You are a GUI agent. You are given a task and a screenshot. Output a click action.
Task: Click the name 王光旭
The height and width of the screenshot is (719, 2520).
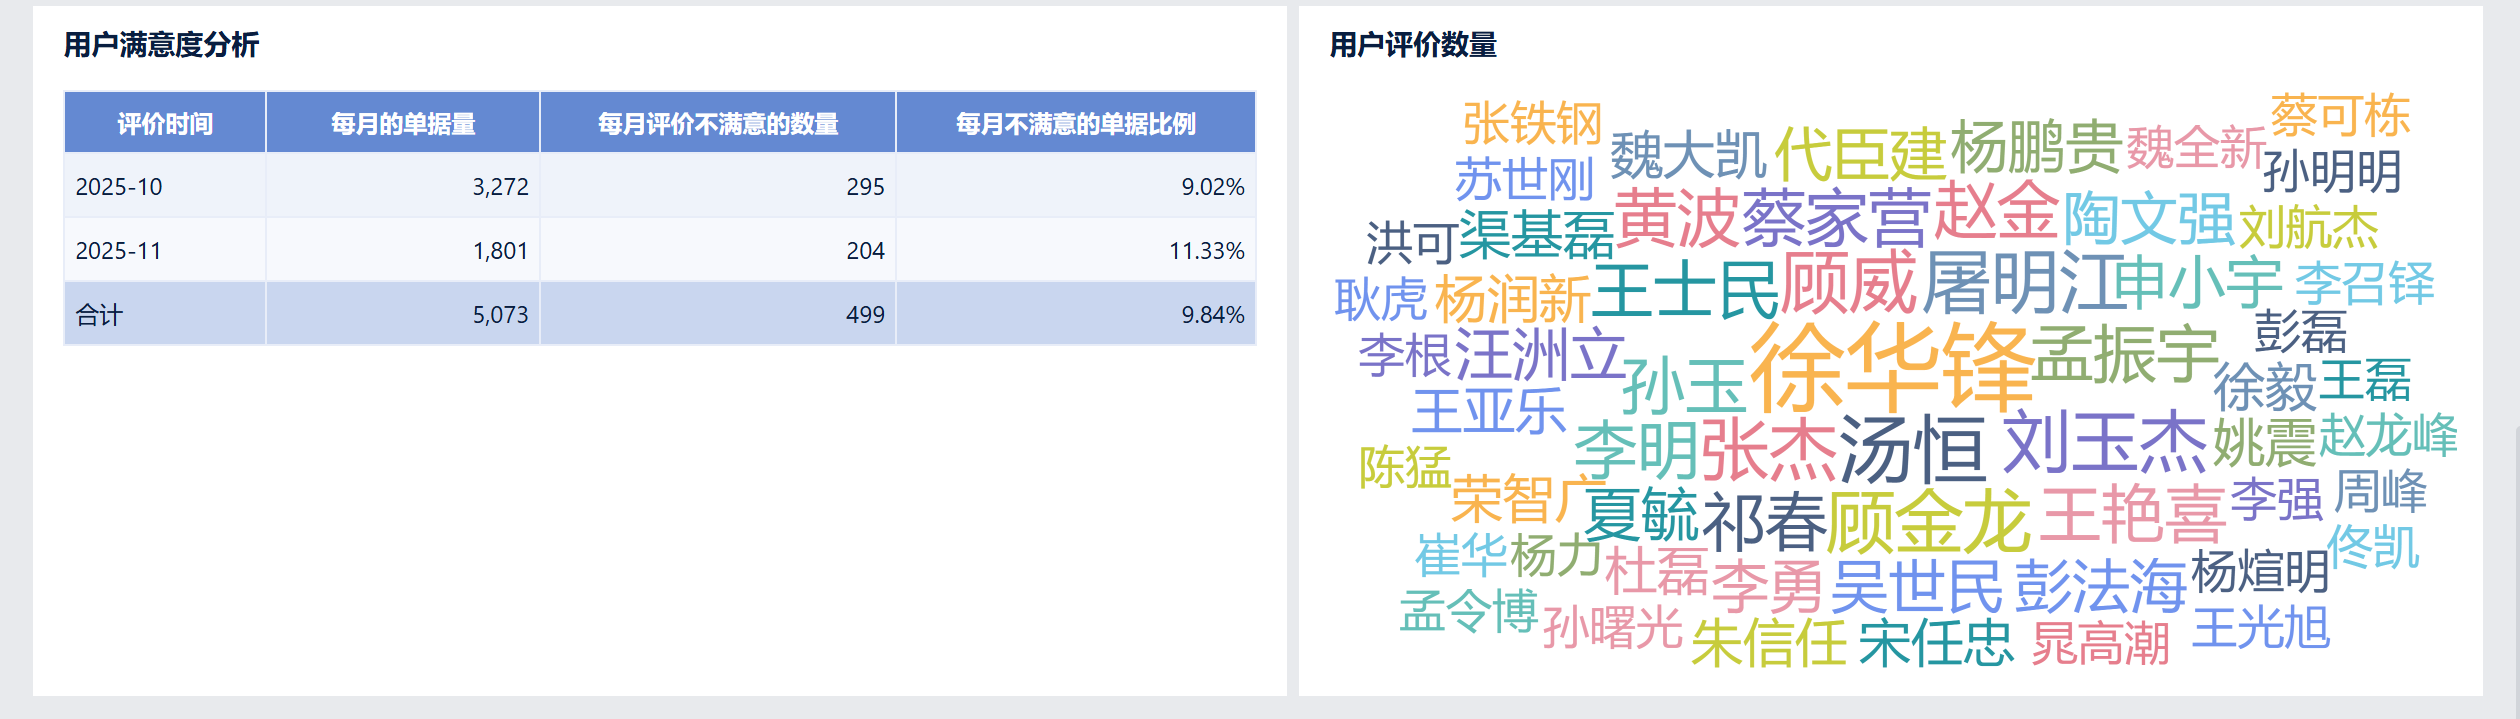pyautogui.click(x=2261, y=629)
